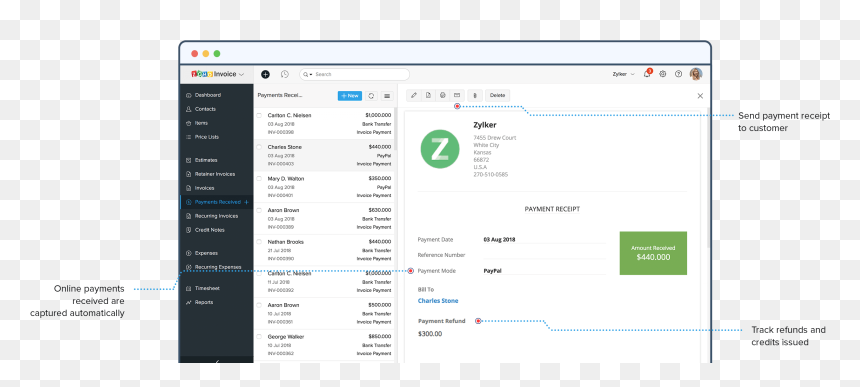Click the paperclip attachment icon

[x=474, y=95]
